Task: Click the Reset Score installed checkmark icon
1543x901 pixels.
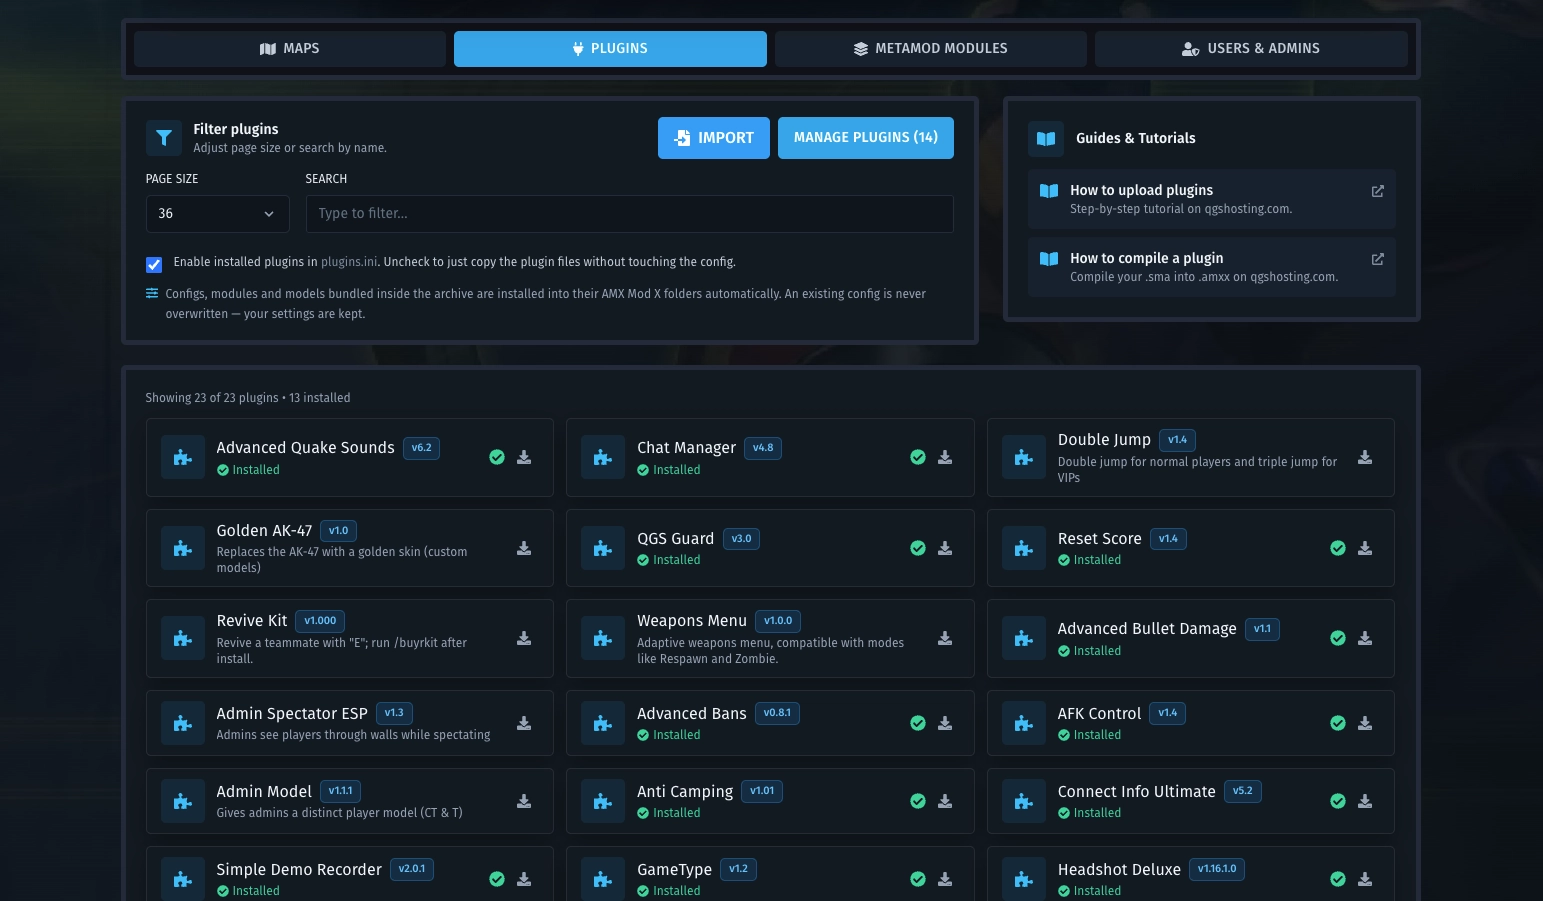Action: (1338, 548)
